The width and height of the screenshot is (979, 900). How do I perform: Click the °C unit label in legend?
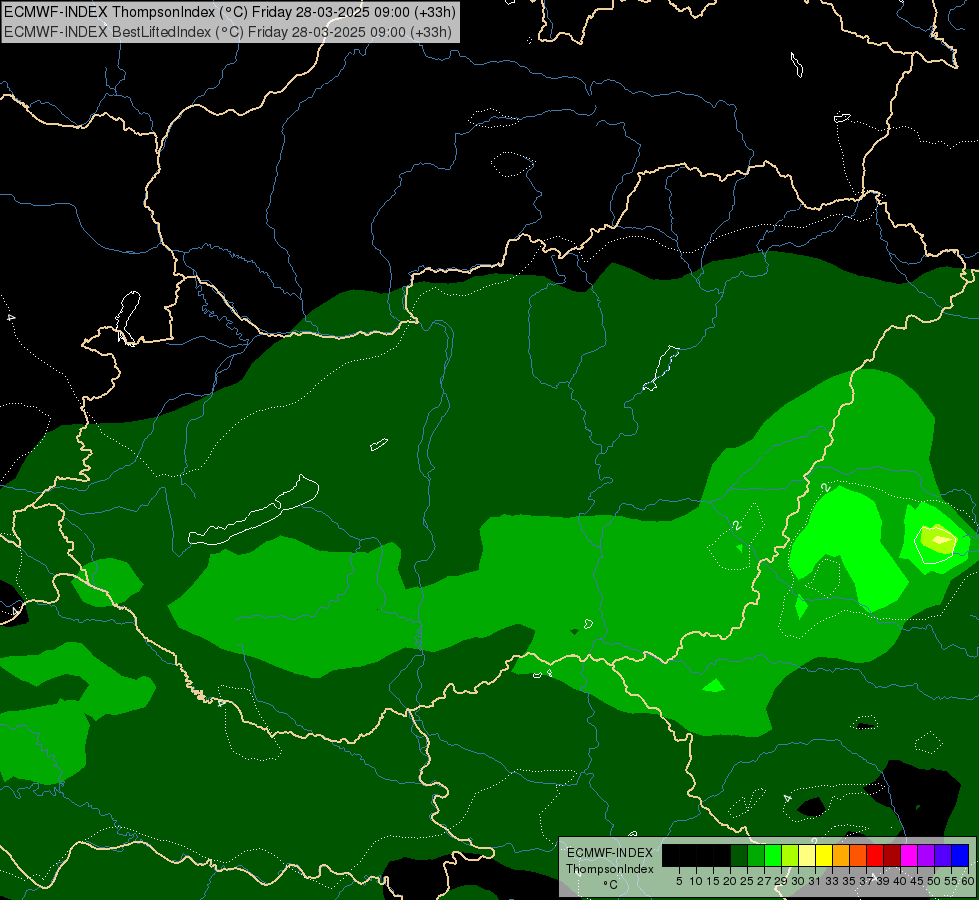(x=611, y=885)
